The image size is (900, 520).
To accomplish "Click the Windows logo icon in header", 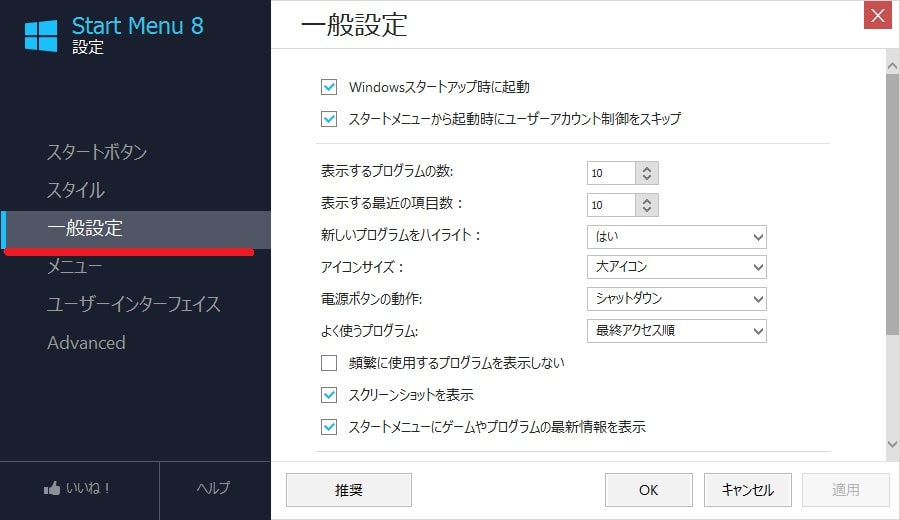I will (41, 36).
